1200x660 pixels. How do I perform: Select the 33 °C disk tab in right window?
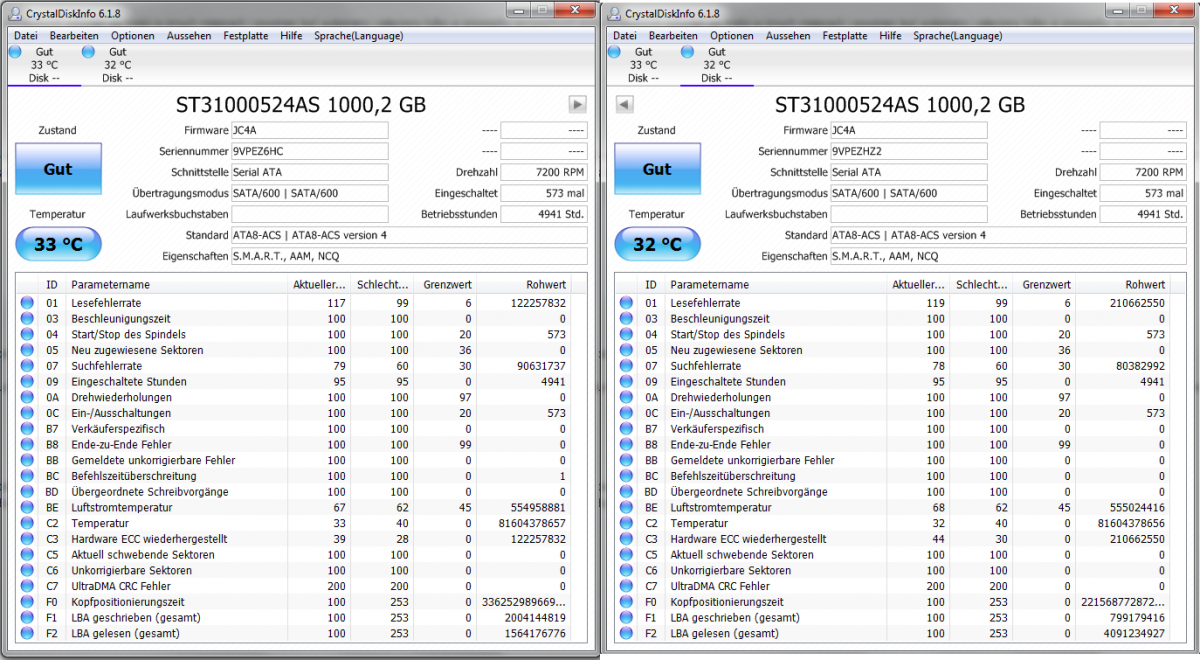click(x=643, y=64)
